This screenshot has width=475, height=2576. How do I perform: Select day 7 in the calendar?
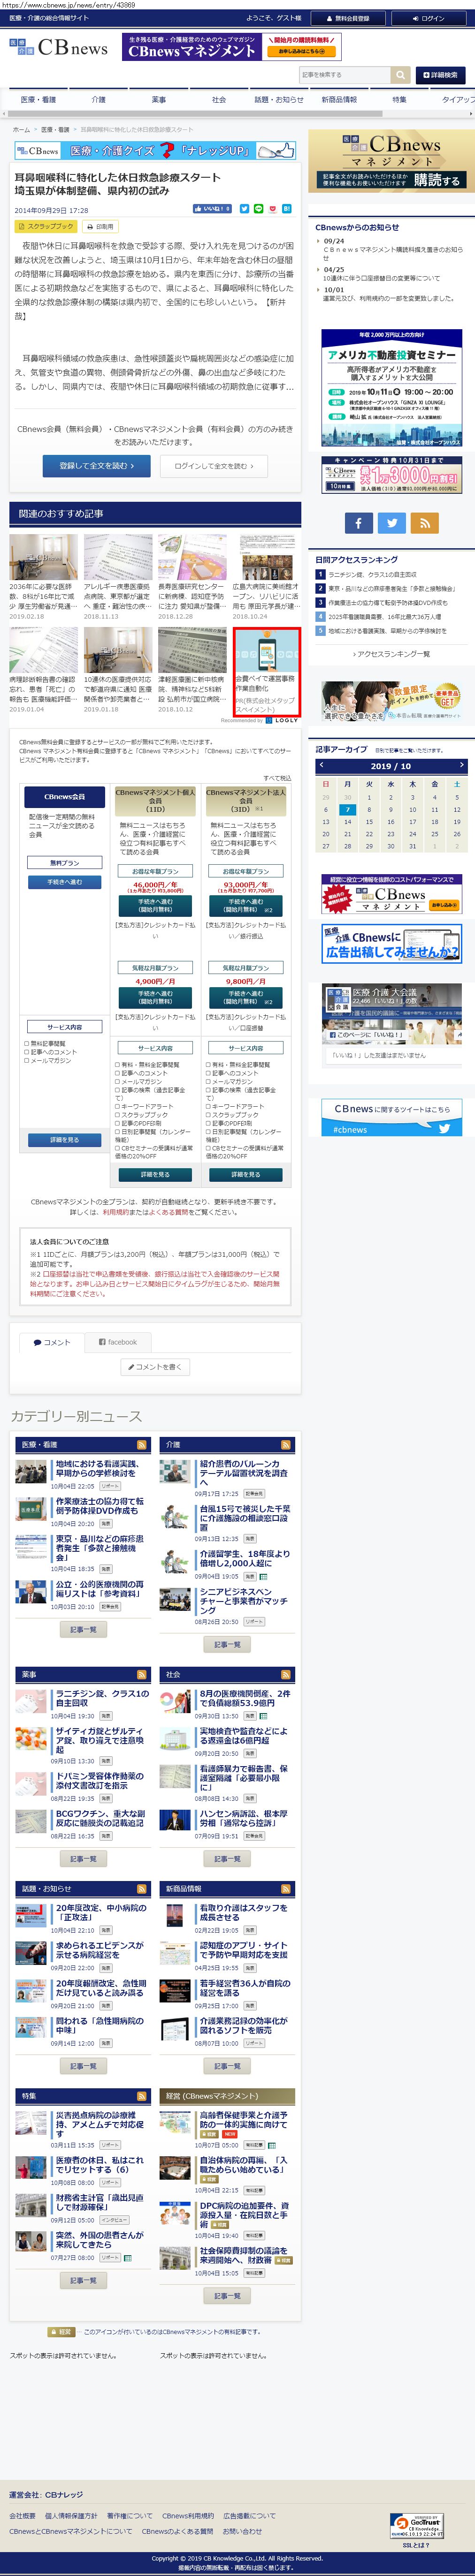[347, 810]
